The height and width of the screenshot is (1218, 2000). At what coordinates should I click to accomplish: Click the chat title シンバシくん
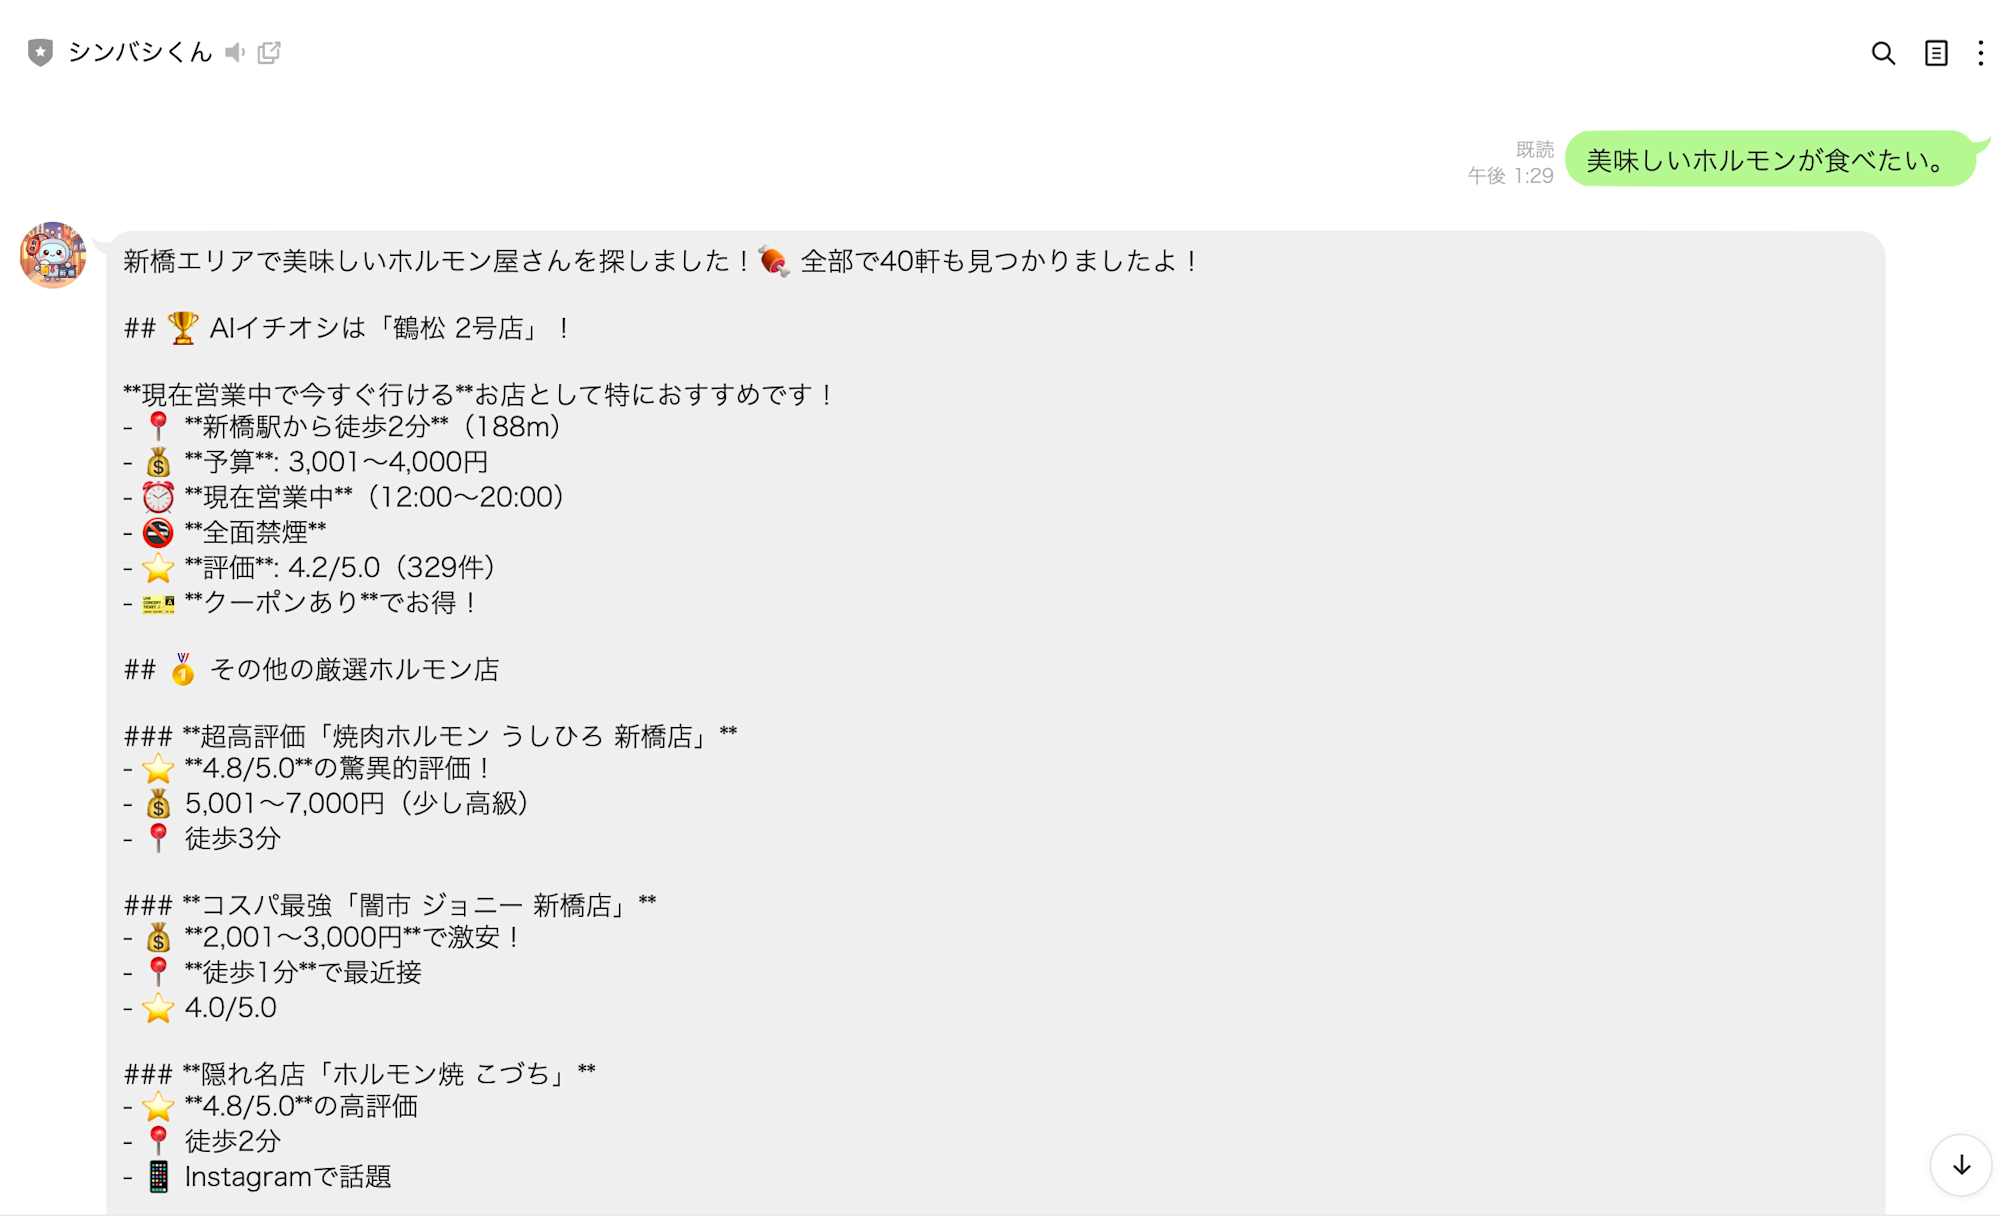[140, 52]
